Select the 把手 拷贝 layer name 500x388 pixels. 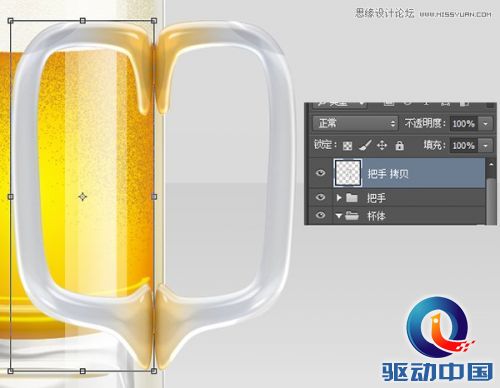point(388,174)
